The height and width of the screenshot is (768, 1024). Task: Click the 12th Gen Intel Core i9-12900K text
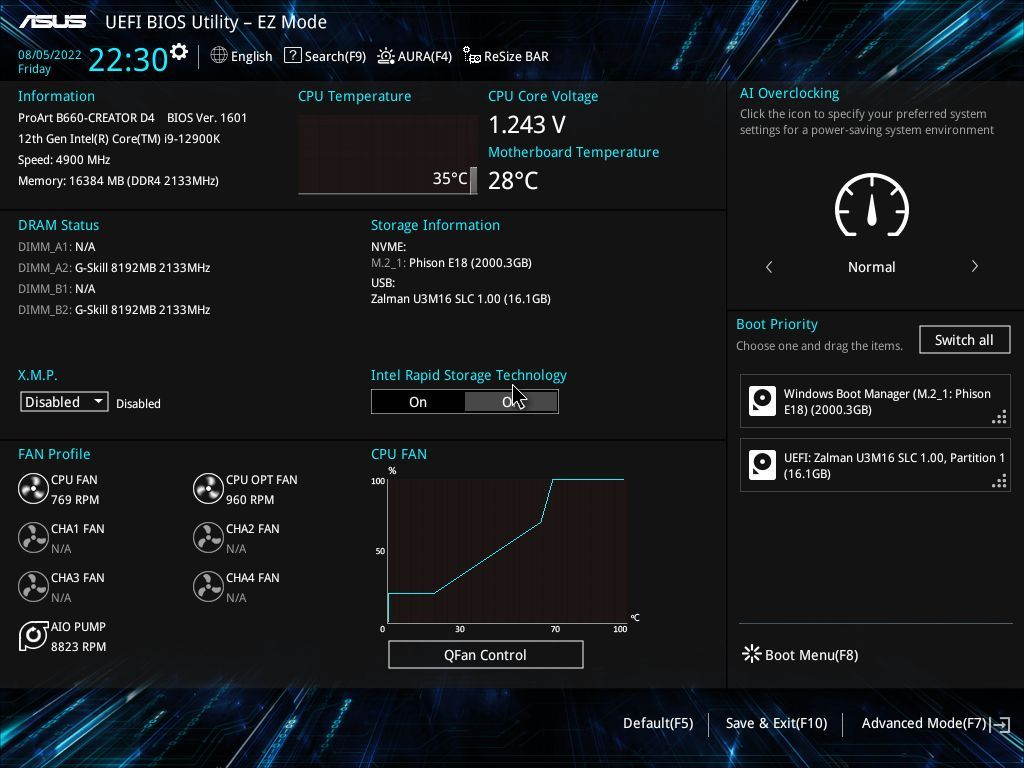[120, 138]
